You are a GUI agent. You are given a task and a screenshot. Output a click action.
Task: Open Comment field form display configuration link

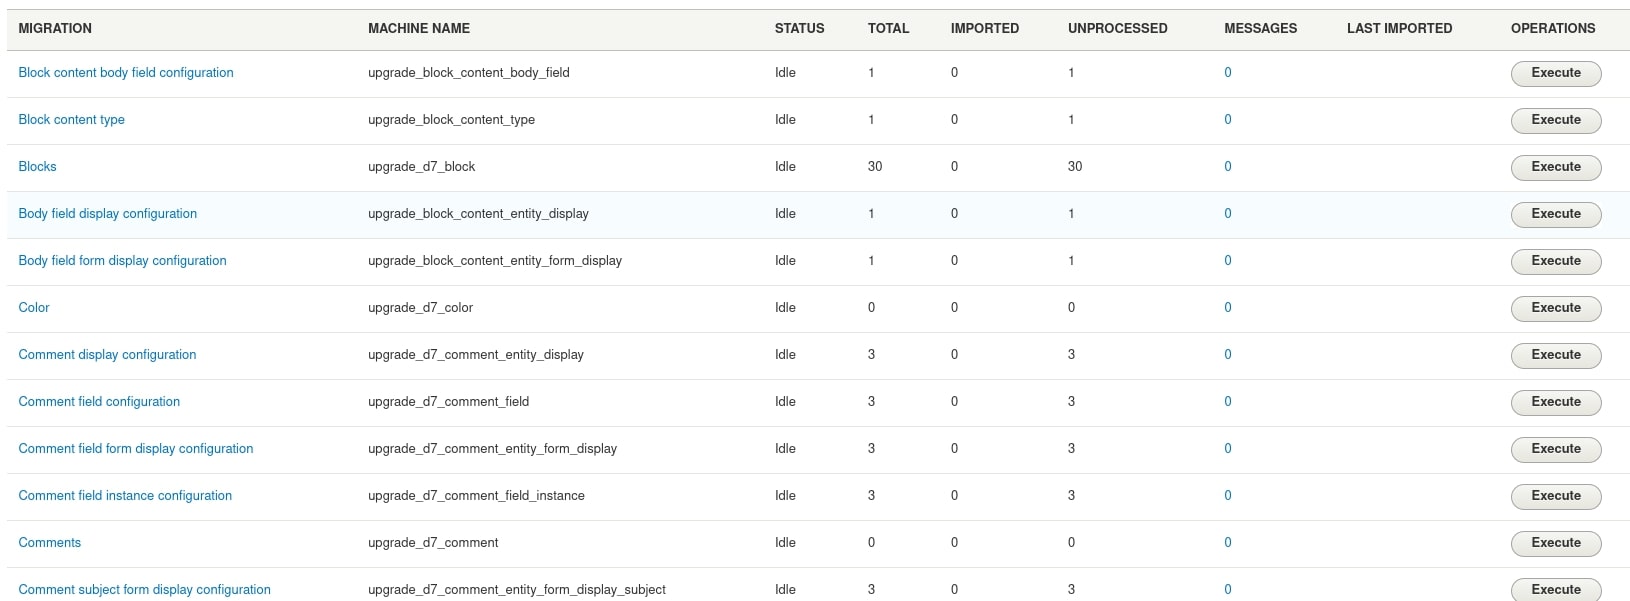(136, 449)
